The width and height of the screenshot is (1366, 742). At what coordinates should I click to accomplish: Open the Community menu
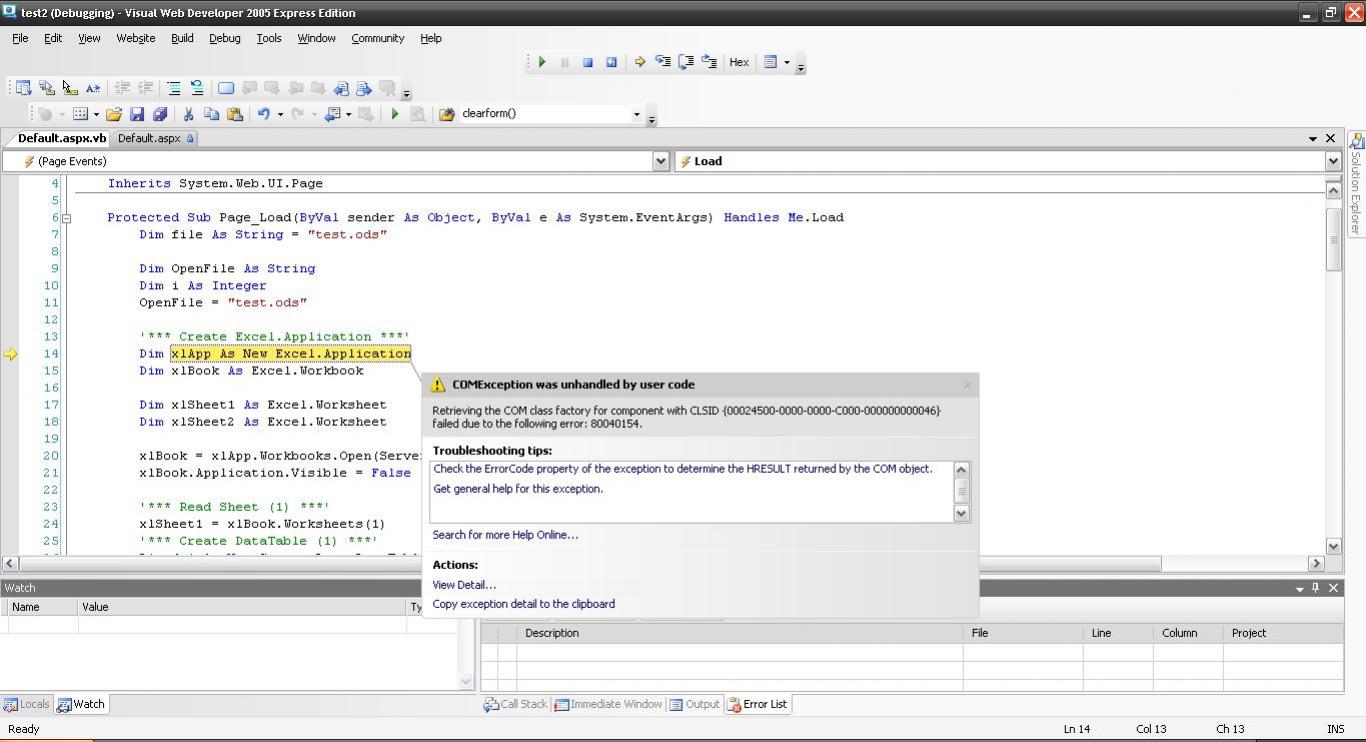pyautogui.click(x=378, y=38)
